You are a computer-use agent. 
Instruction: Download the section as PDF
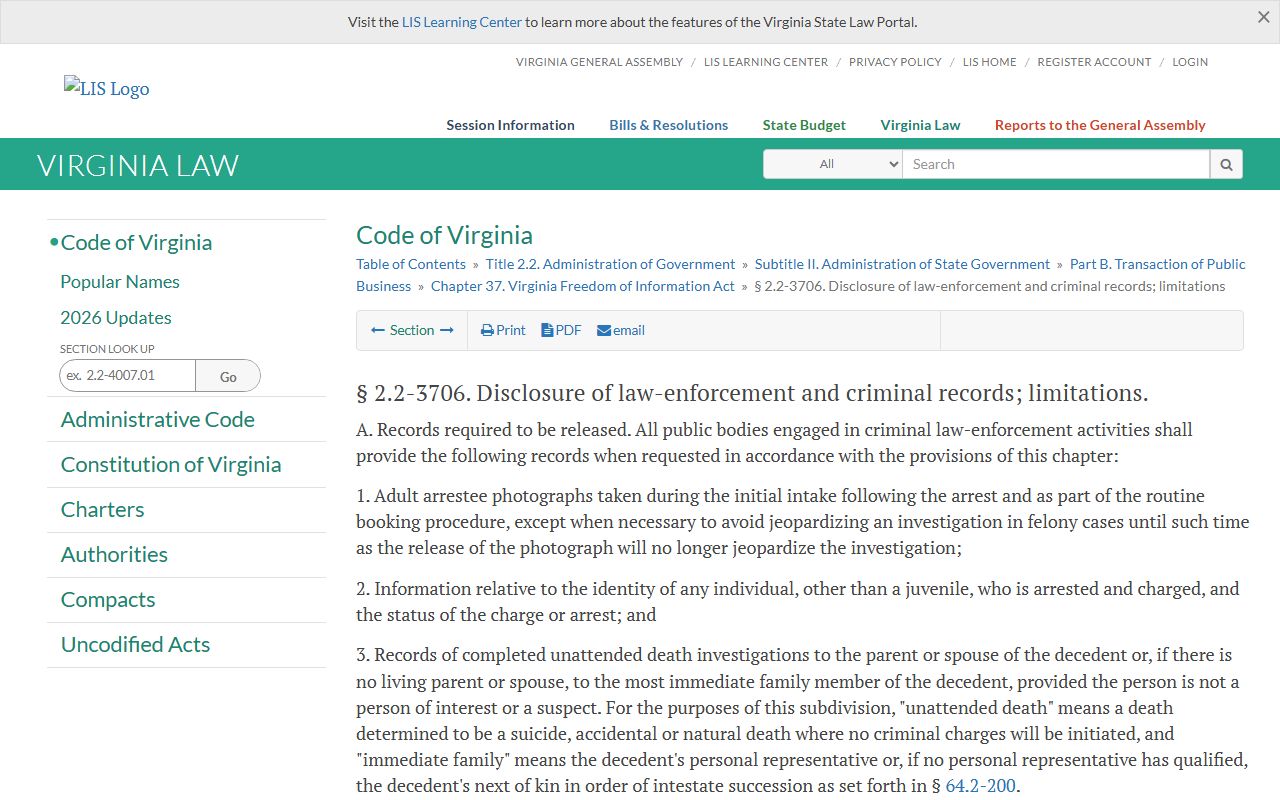[561, 330]
